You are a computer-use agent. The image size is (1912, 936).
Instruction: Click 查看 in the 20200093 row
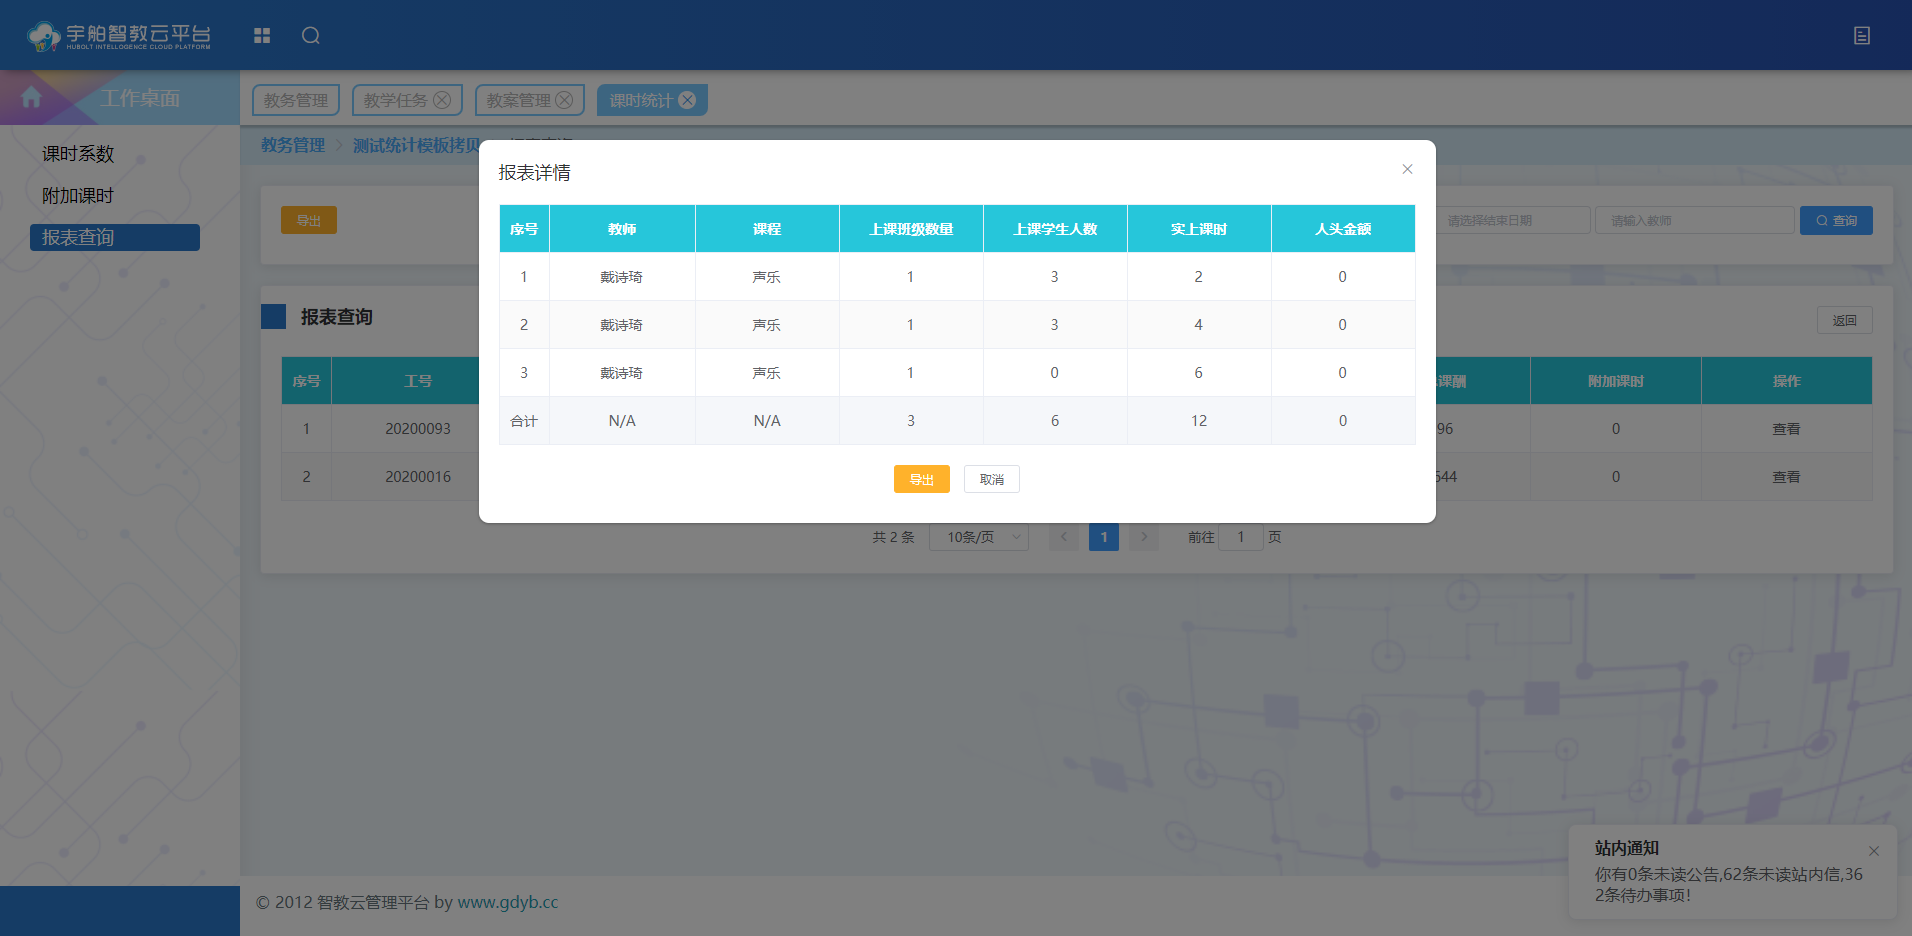point(1786,429)
